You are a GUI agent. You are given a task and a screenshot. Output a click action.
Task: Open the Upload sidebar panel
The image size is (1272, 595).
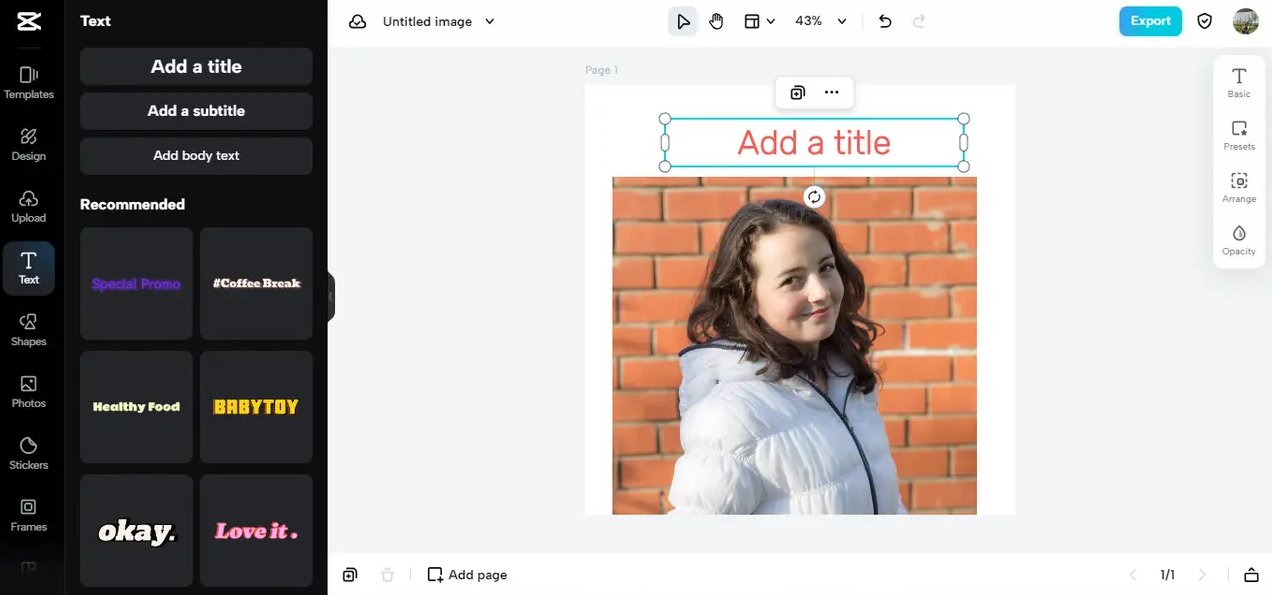point(29,206)
